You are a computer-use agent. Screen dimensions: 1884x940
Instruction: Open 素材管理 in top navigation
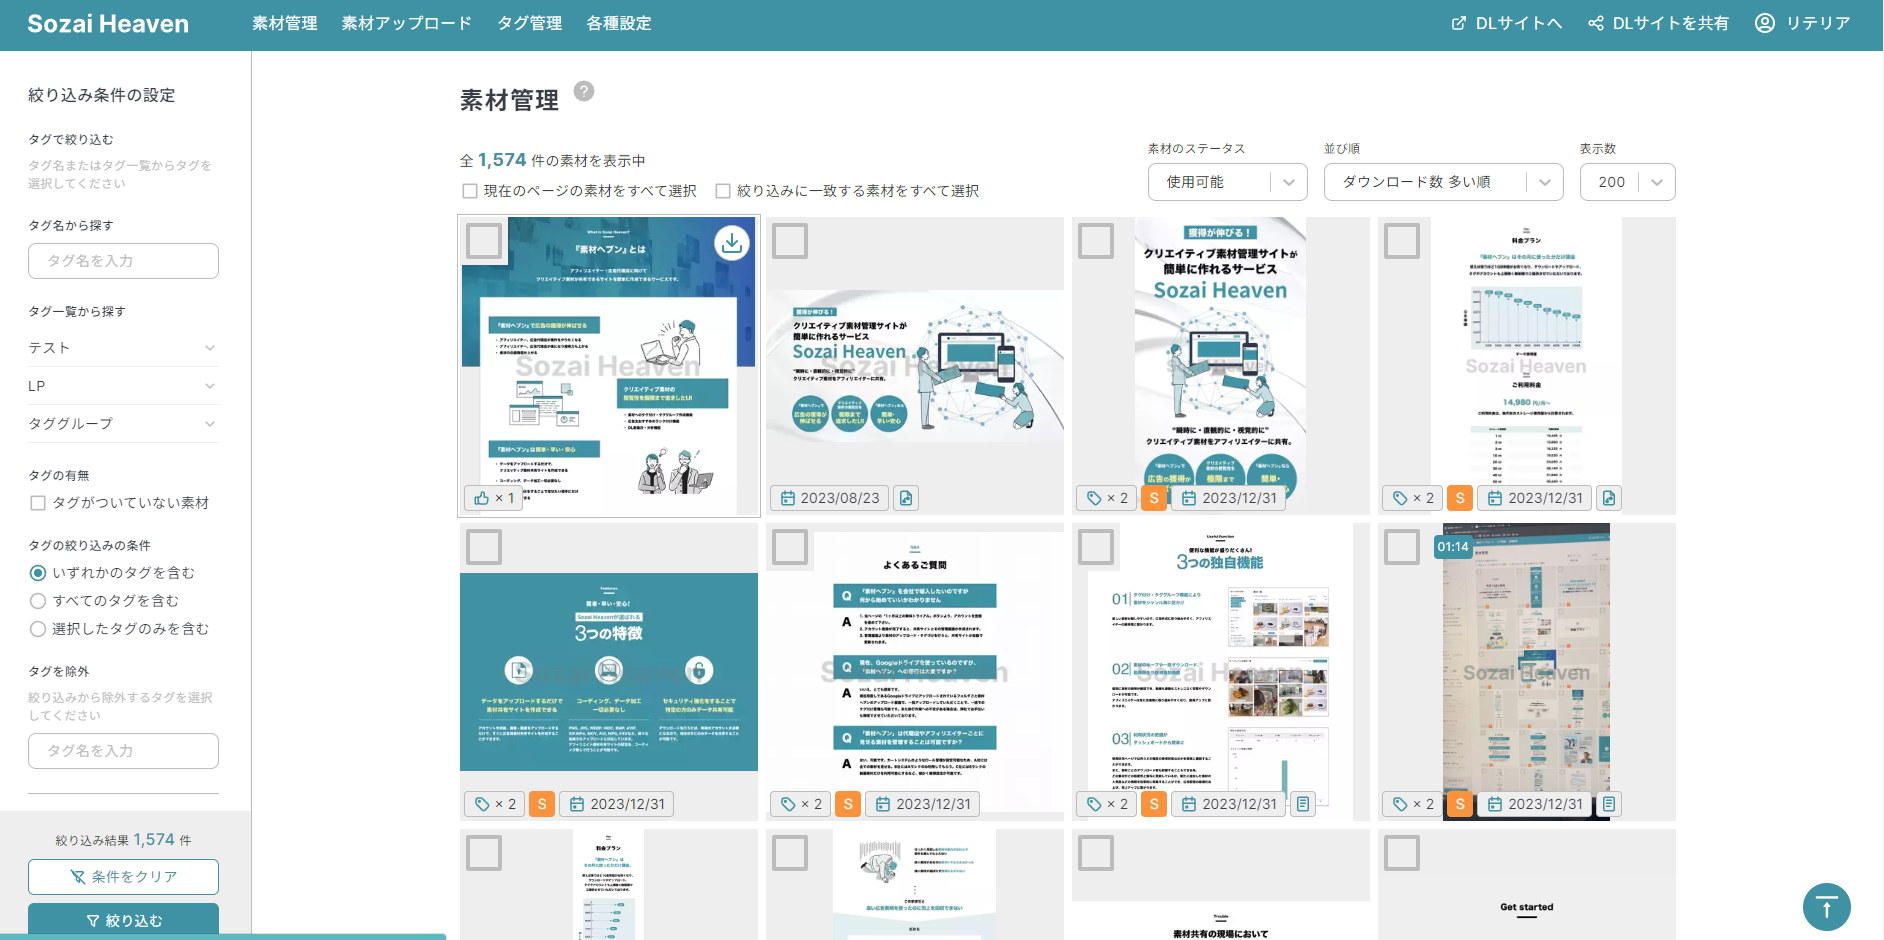click(x=285, y=23)
